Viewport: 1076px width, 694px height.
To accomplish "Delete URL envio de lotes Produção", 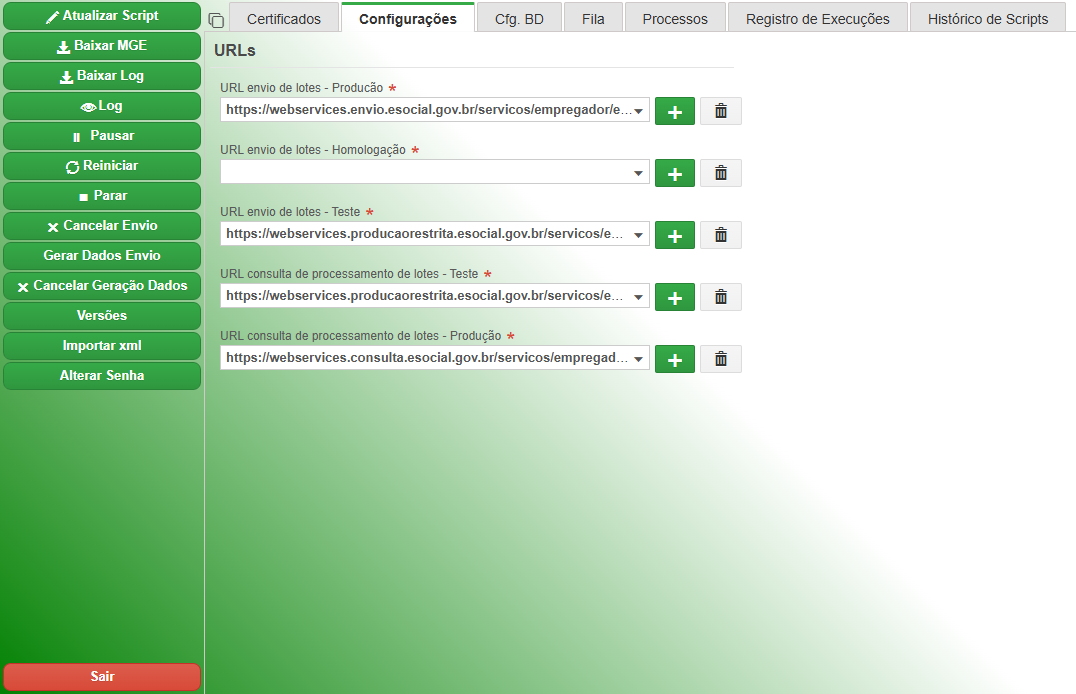I will pyautogui.click(x=721, y=111).
